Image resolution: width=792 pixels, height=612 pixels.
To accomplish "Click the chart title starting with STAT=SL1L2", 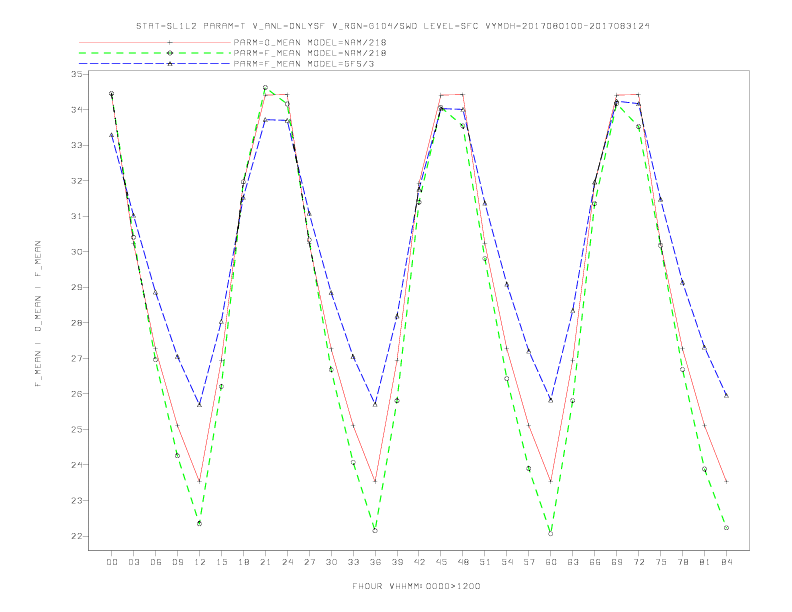I will (x=393, y=26).
